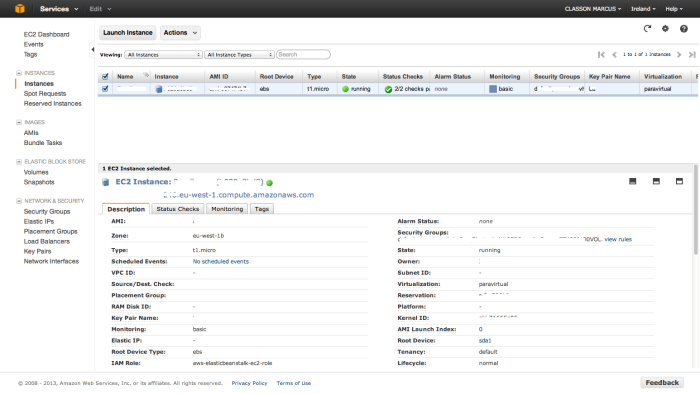Open the Help dropdown menu

674,8
